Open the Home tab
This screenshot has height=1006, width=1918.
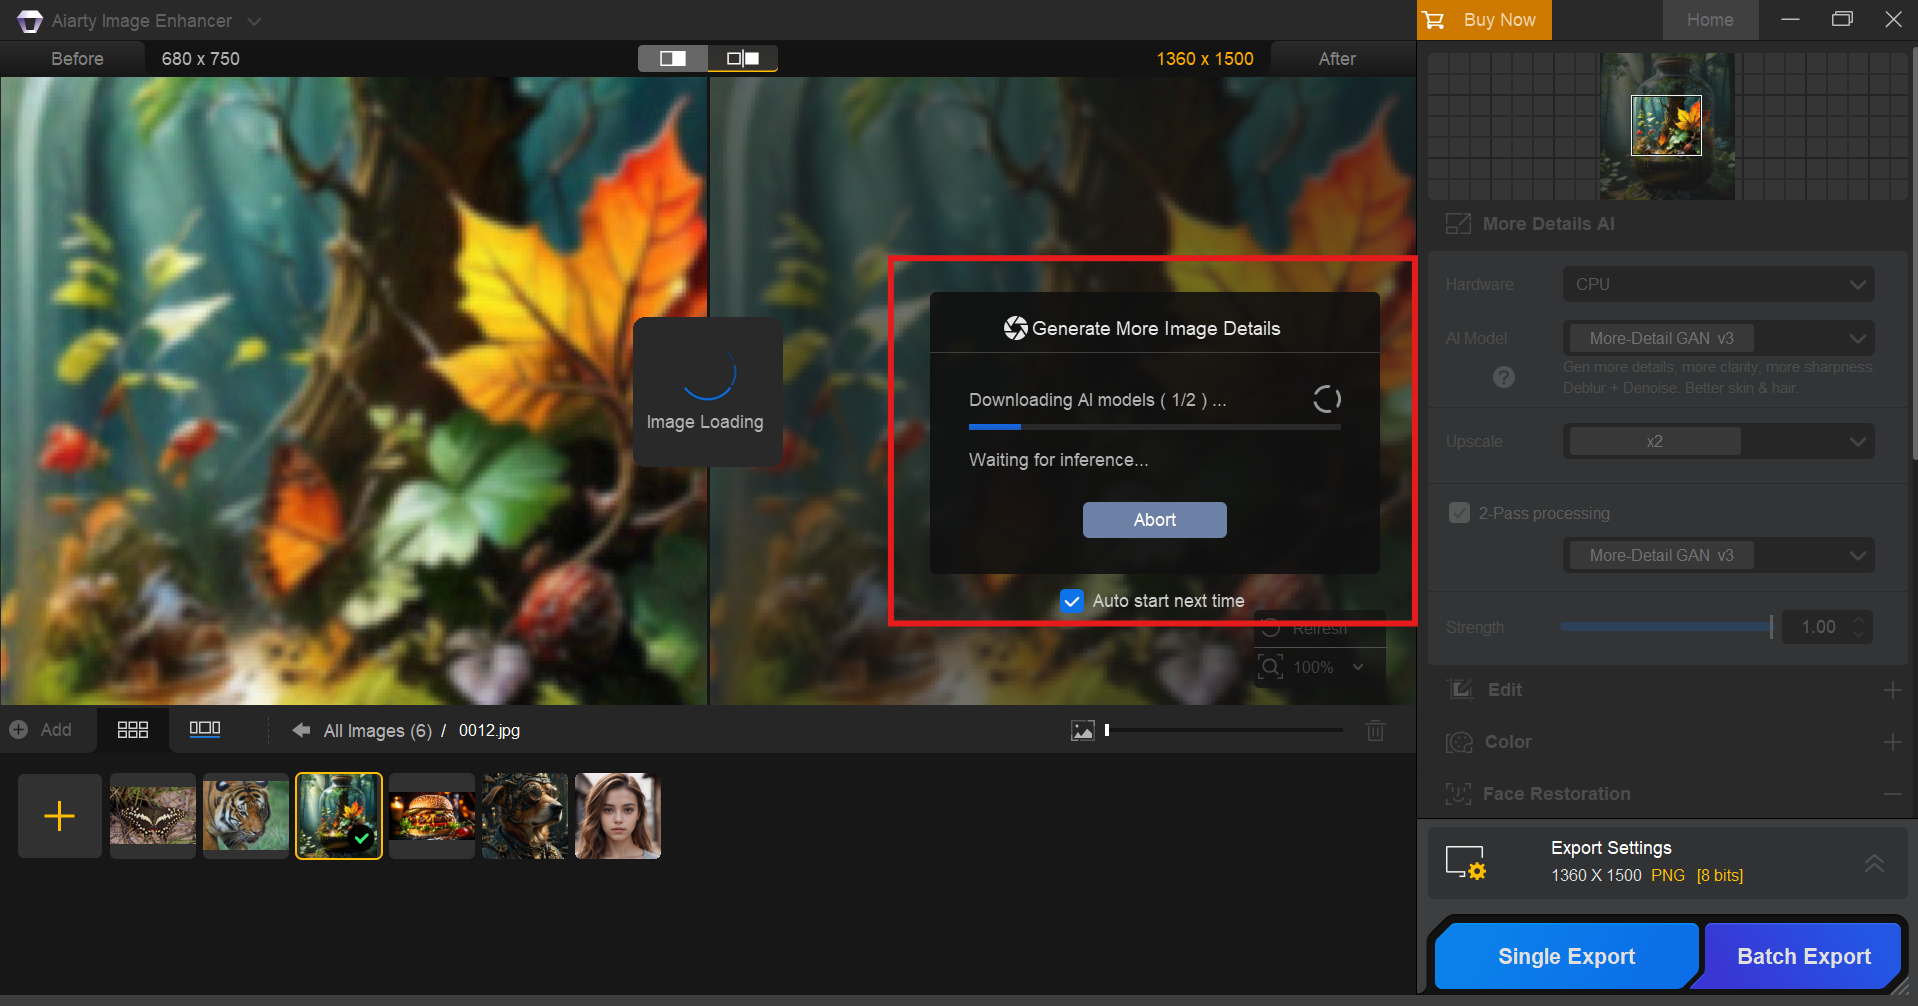(x=1710, y=20)
